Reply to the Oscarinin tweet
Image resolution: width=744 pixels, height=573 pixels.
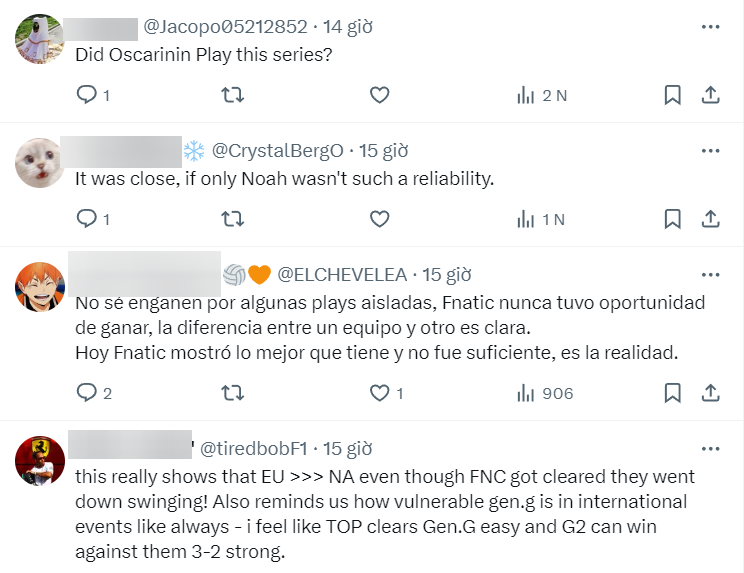[x=88, y=95]
